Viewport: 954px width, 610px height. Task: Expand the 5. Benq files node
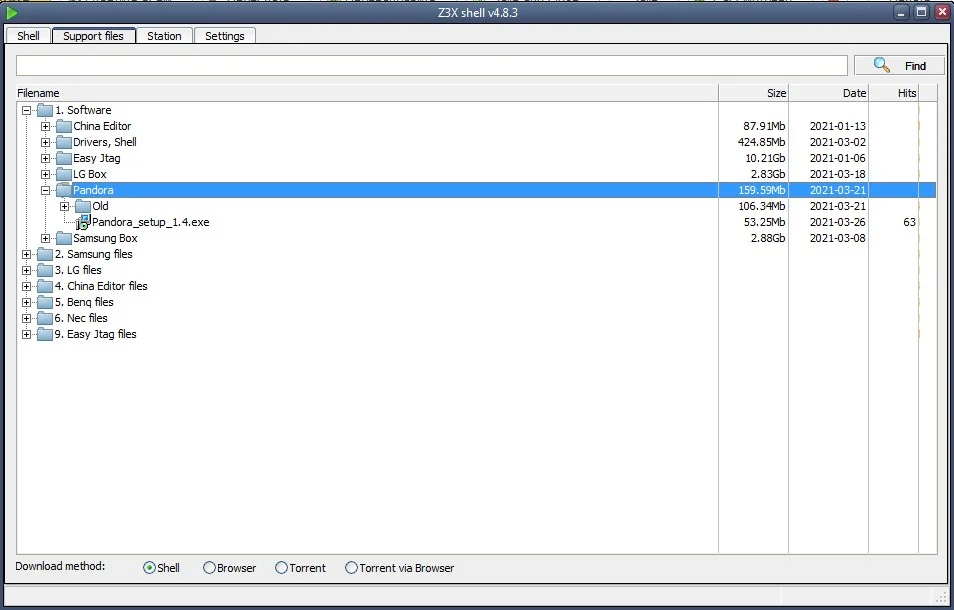27,302
